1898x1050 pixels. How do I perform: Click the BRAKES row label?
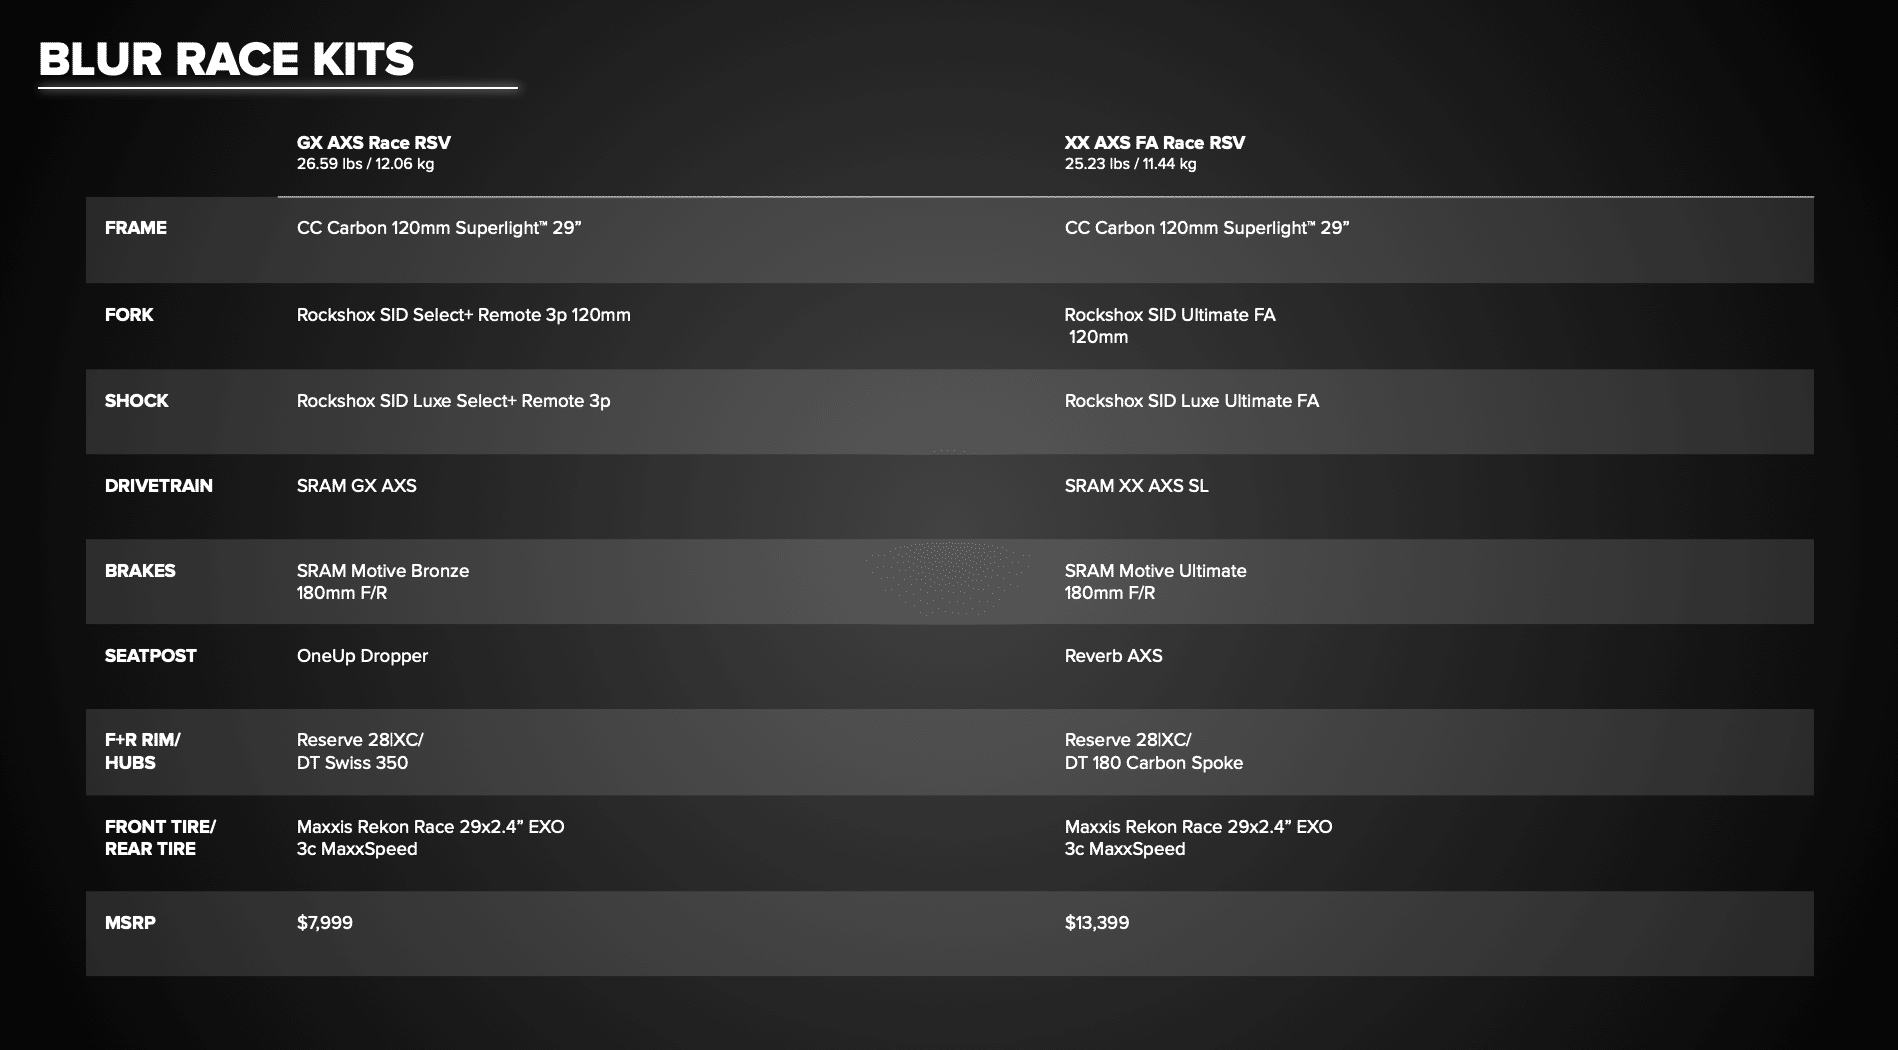pyautogui.click(x=140, y=571)
